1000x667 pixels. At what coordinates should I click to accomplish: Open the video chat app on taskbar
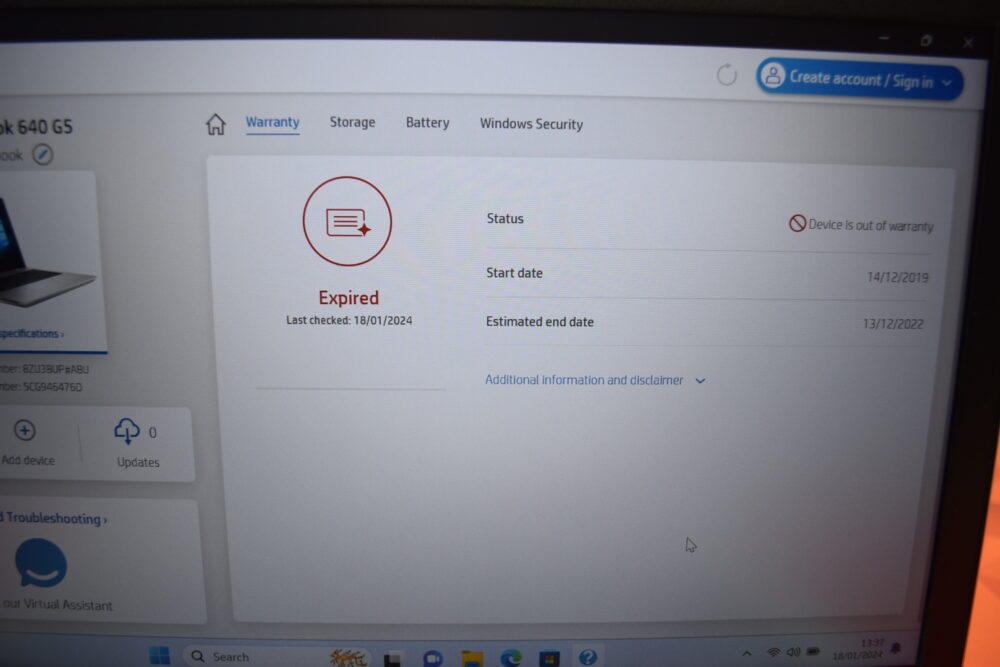432,658
